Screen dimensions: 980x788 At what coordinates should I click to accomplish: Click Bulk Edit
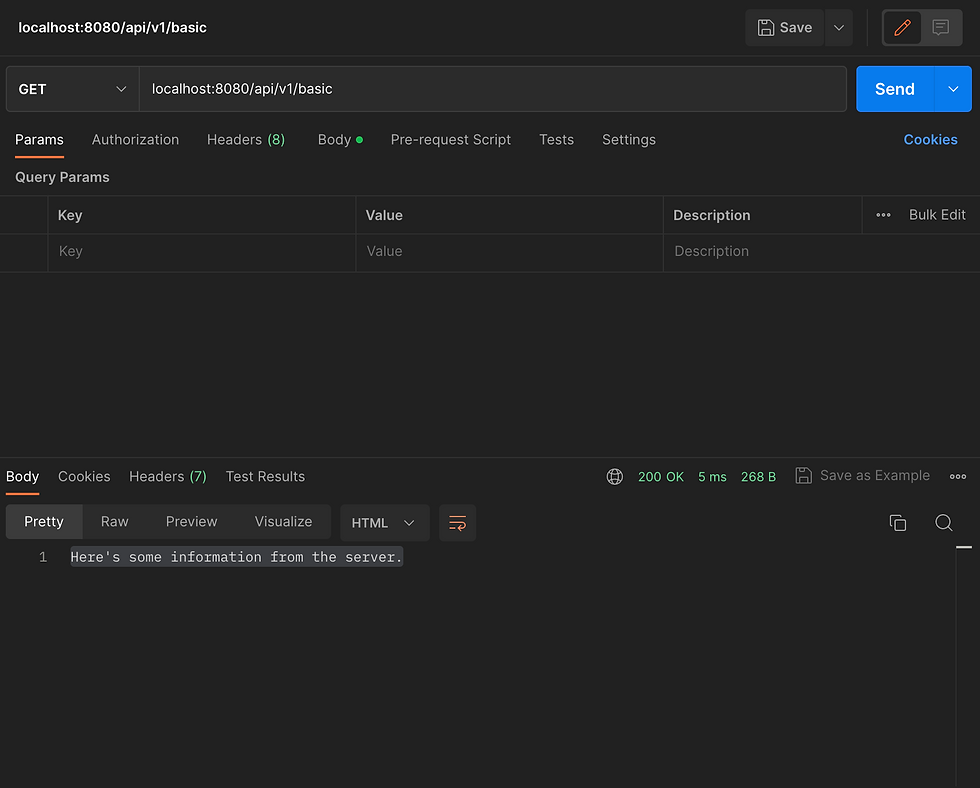tap(937, 215)
